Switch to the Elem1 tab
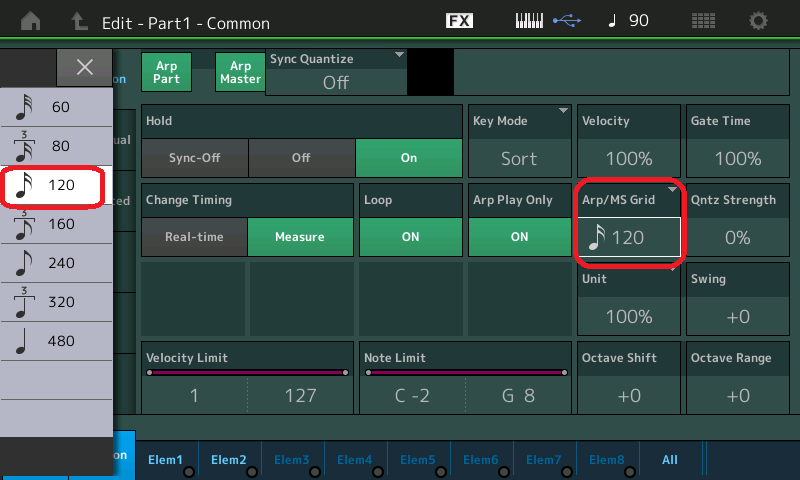The image size is (800, 480). click(165, 460)
